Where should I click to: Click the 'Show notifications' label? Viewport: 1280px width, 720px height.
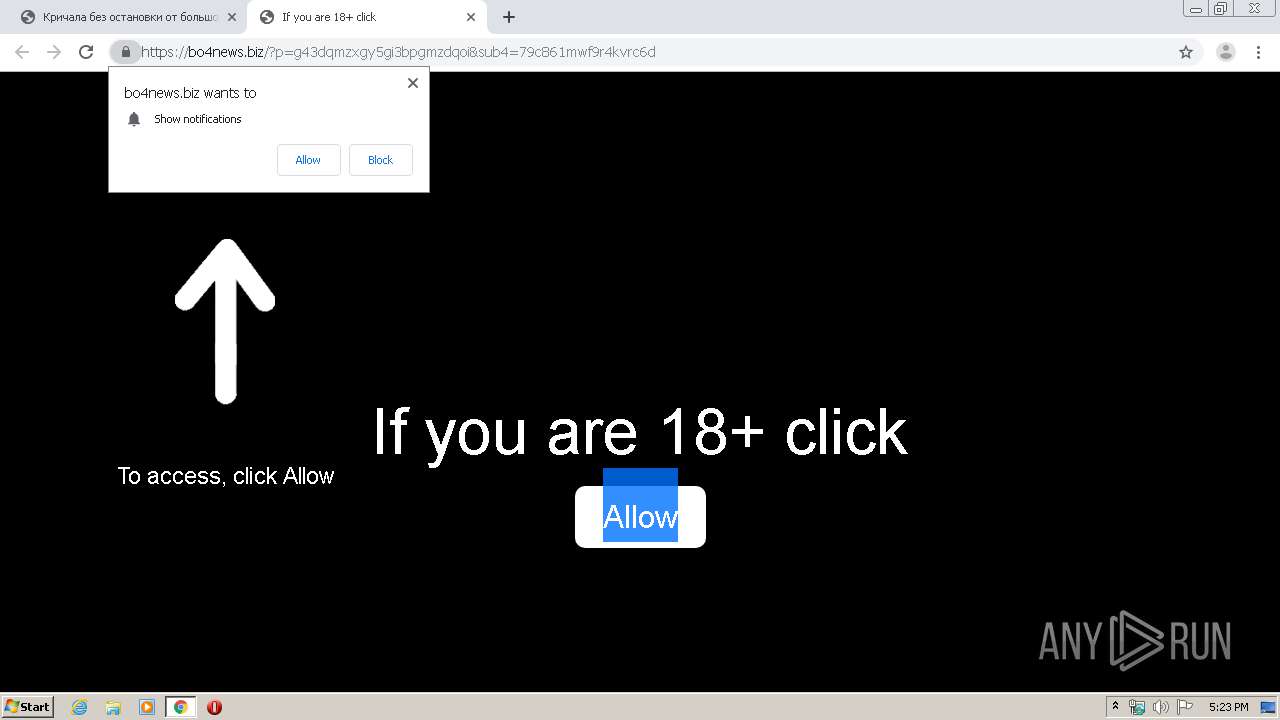tap(198, 119)
